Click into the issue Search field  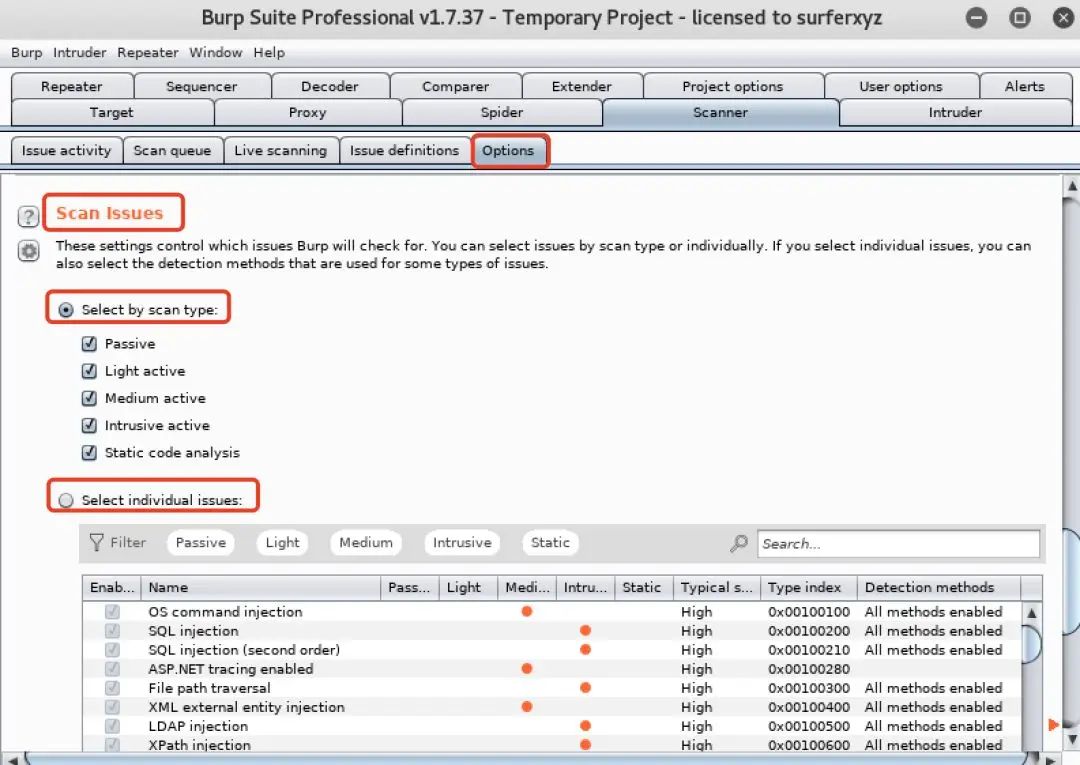[x=898, y=543]
